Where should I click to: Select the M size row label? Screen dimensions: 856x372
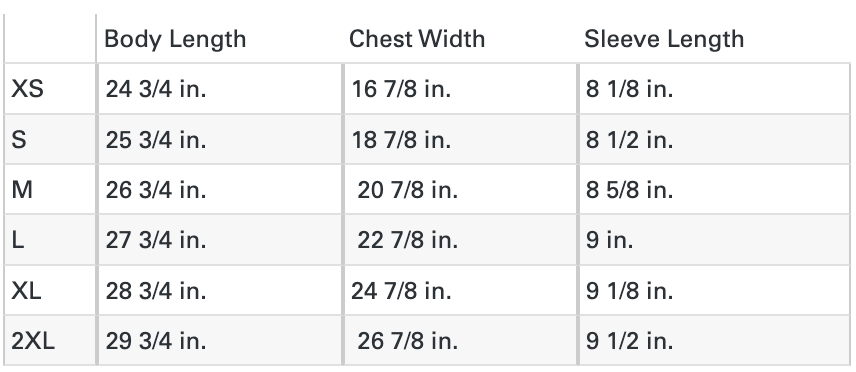click(x=22, y=190)
